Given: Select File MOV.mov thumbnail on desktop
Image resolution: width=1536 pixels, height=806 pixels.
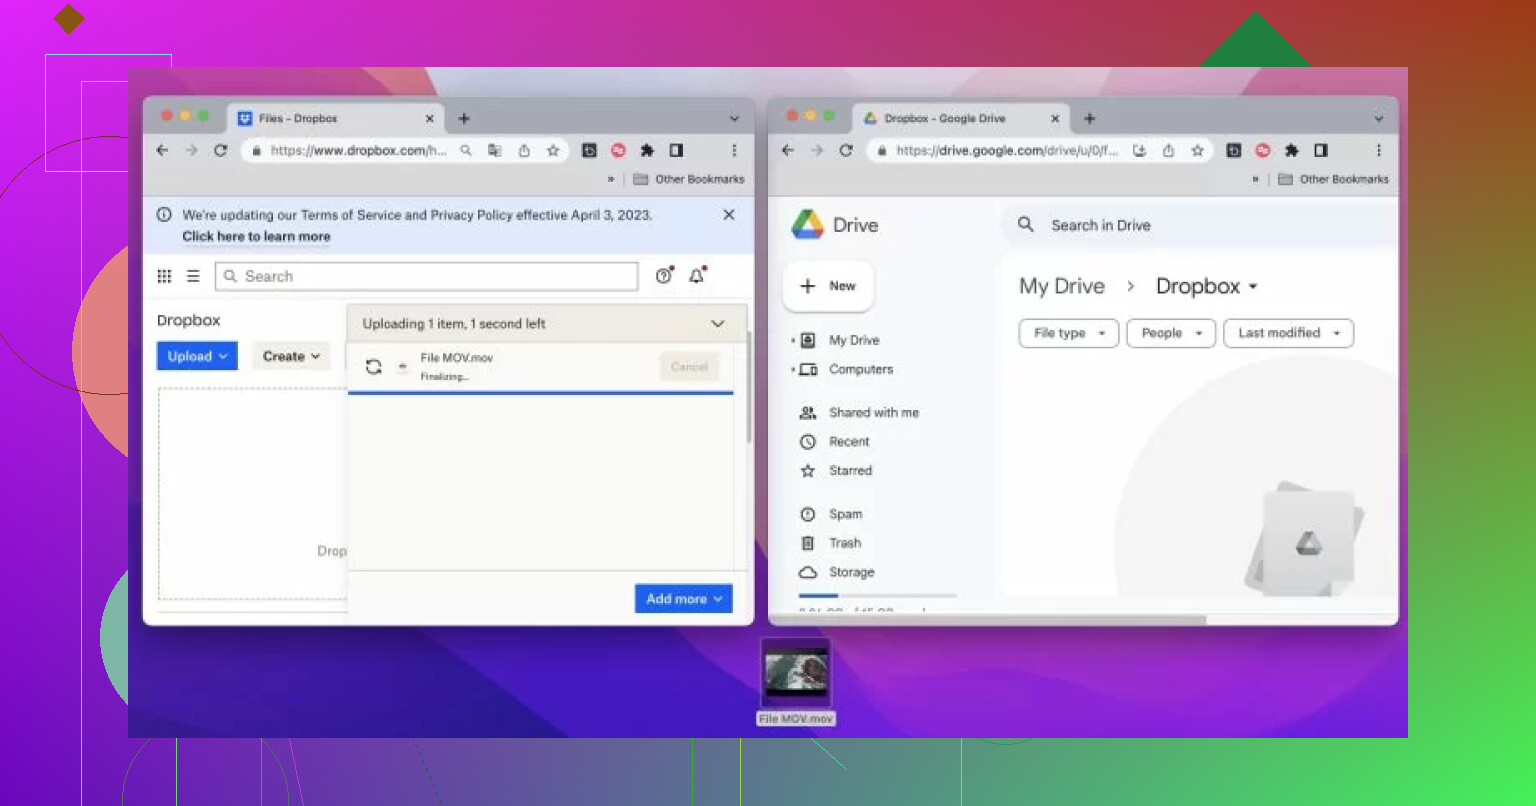Looking at the screenshot, I should pos(796,672).
